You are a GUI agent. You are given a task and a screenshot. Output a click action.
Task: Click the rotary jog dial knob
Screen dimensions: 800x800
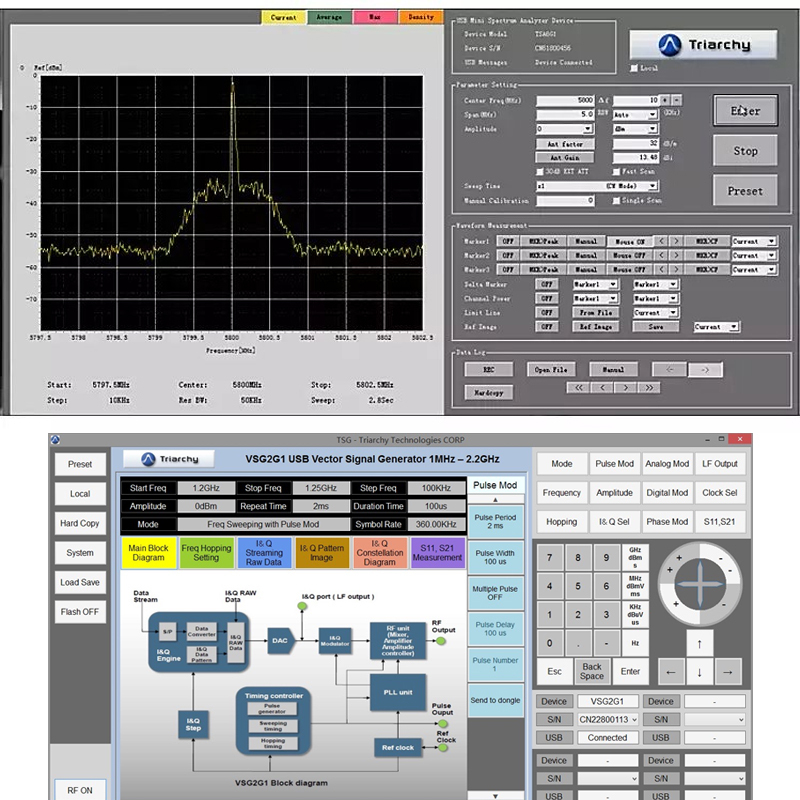699,584
